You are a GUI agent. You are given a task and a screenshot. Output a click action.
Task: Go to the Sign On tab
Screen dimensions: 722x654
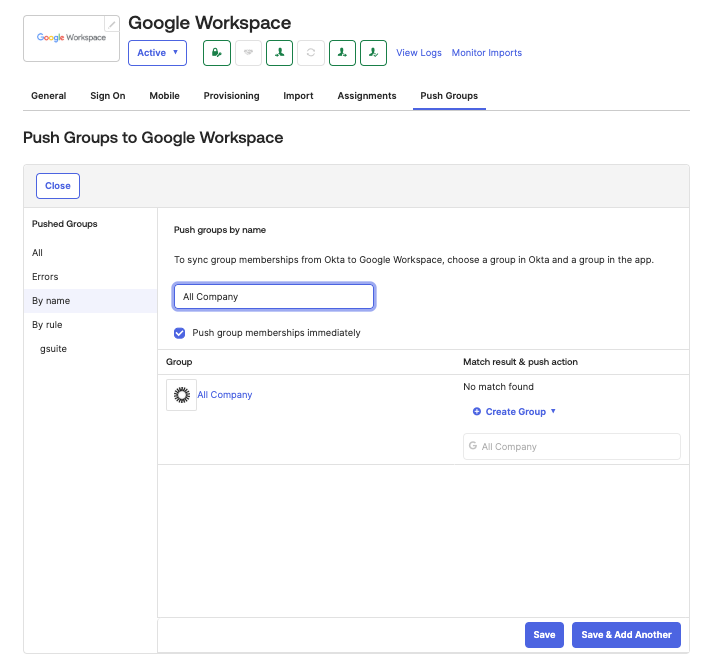(x=108, y=96)
